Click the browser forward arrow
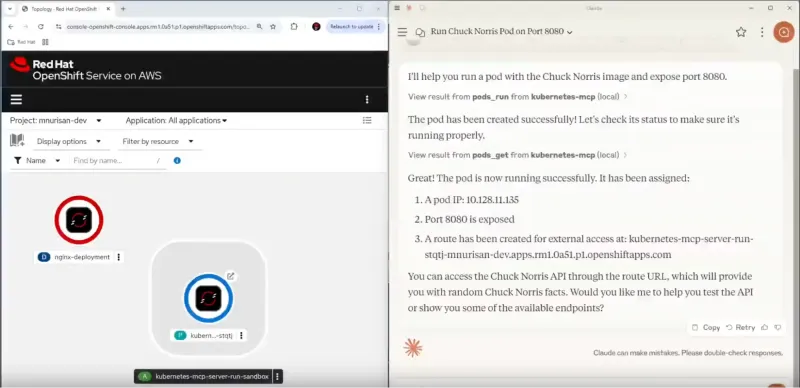 coord(26,27)
